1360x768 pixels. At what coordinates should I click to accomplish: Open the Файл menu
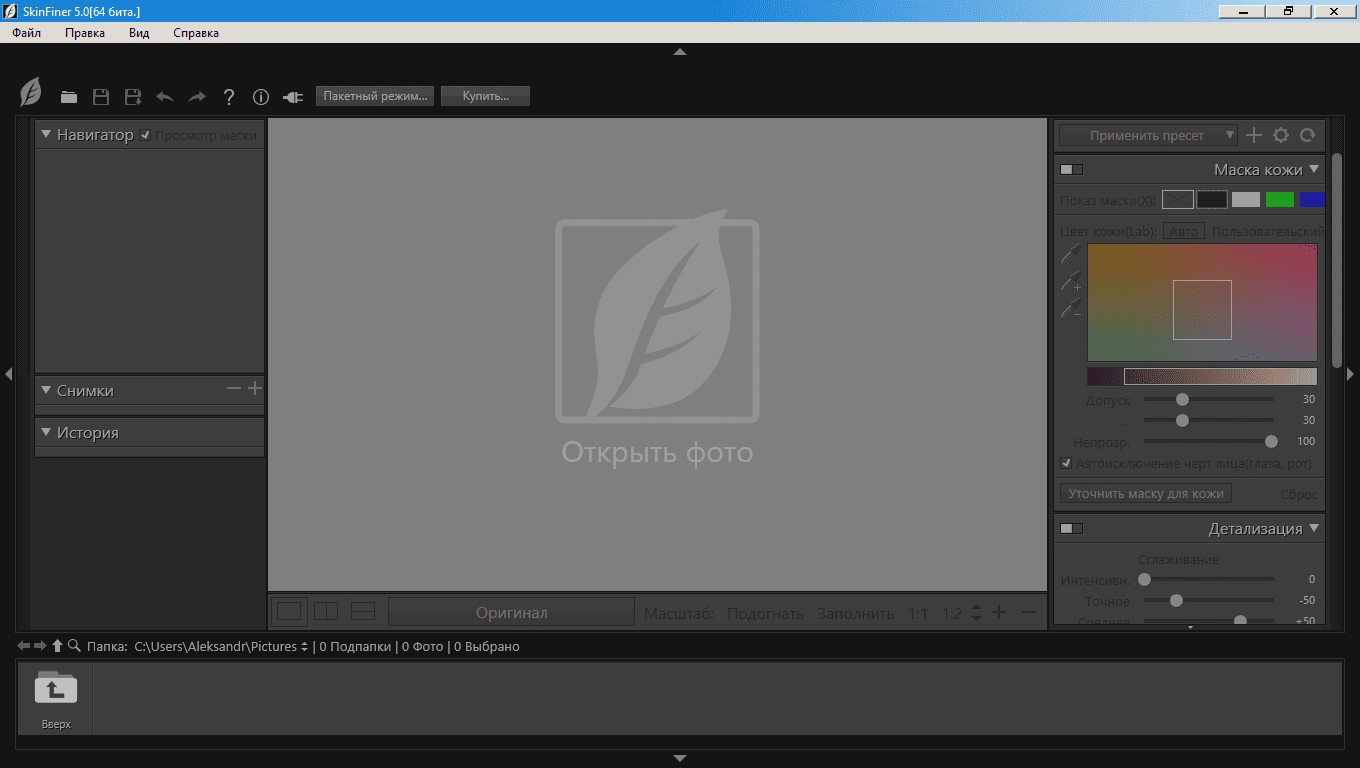(x=27, y=33)
